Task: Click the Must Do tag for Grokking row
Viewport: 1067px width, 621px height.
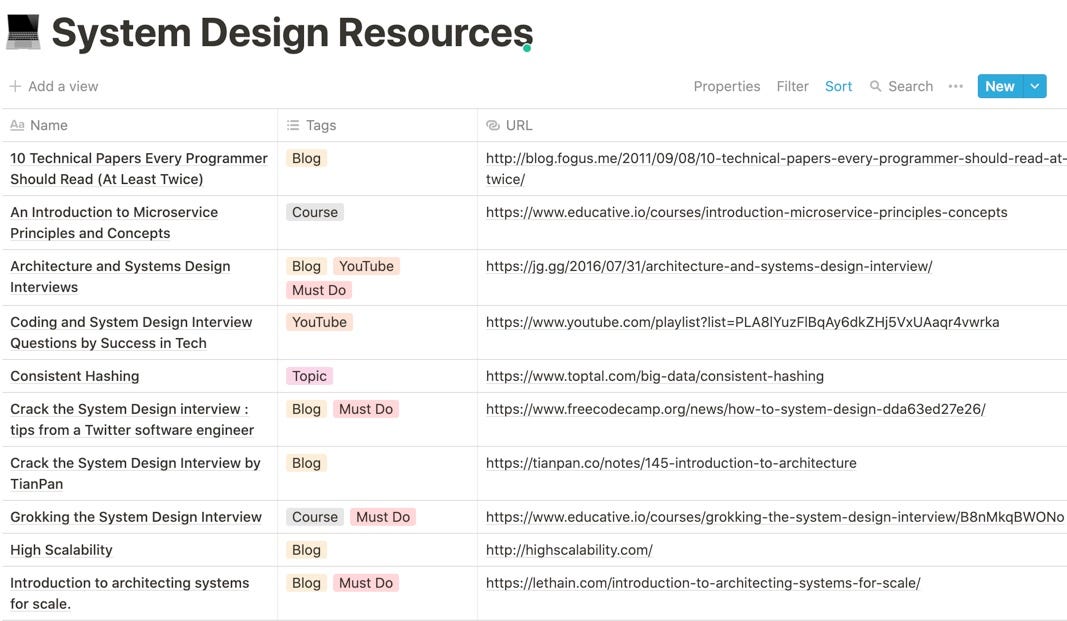Action: (383, 517)
